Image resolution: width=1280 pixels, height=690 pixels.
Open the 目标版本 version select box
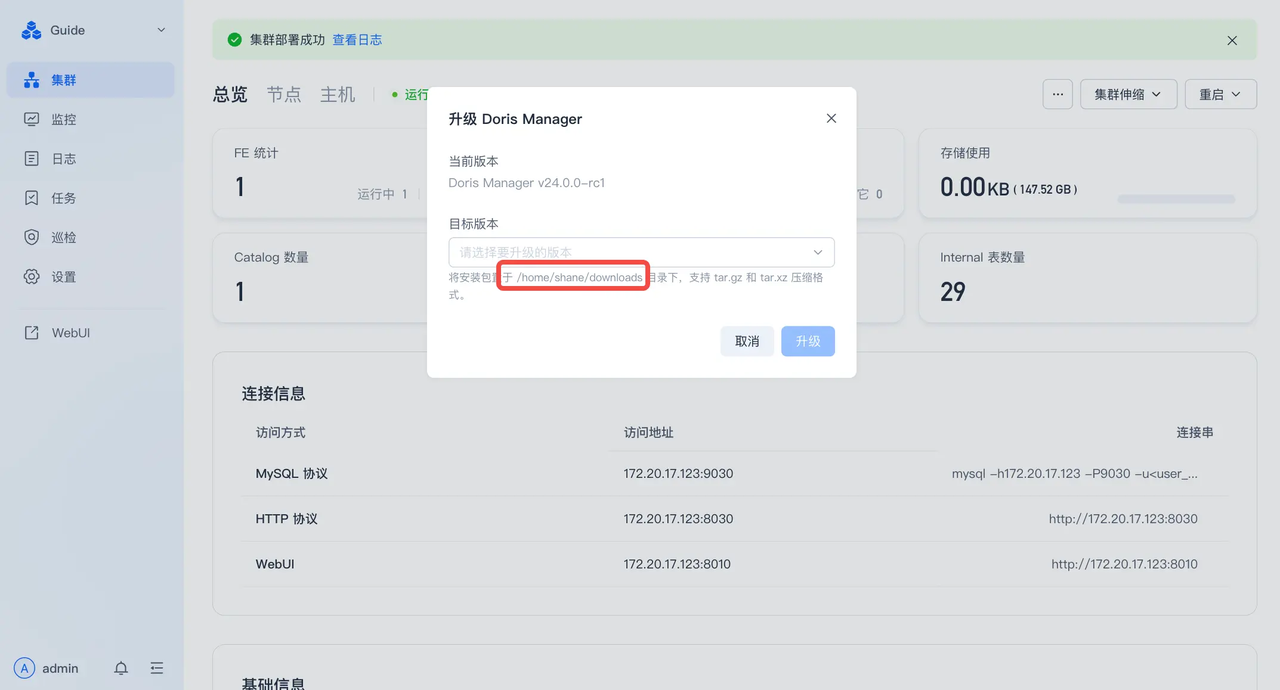tap(642, 252)
